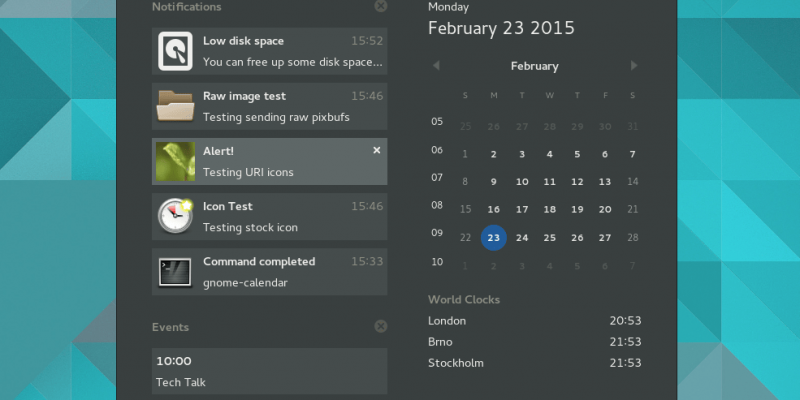
Task: Go to the previous month in the calendar
Action: tap(436, 65)
